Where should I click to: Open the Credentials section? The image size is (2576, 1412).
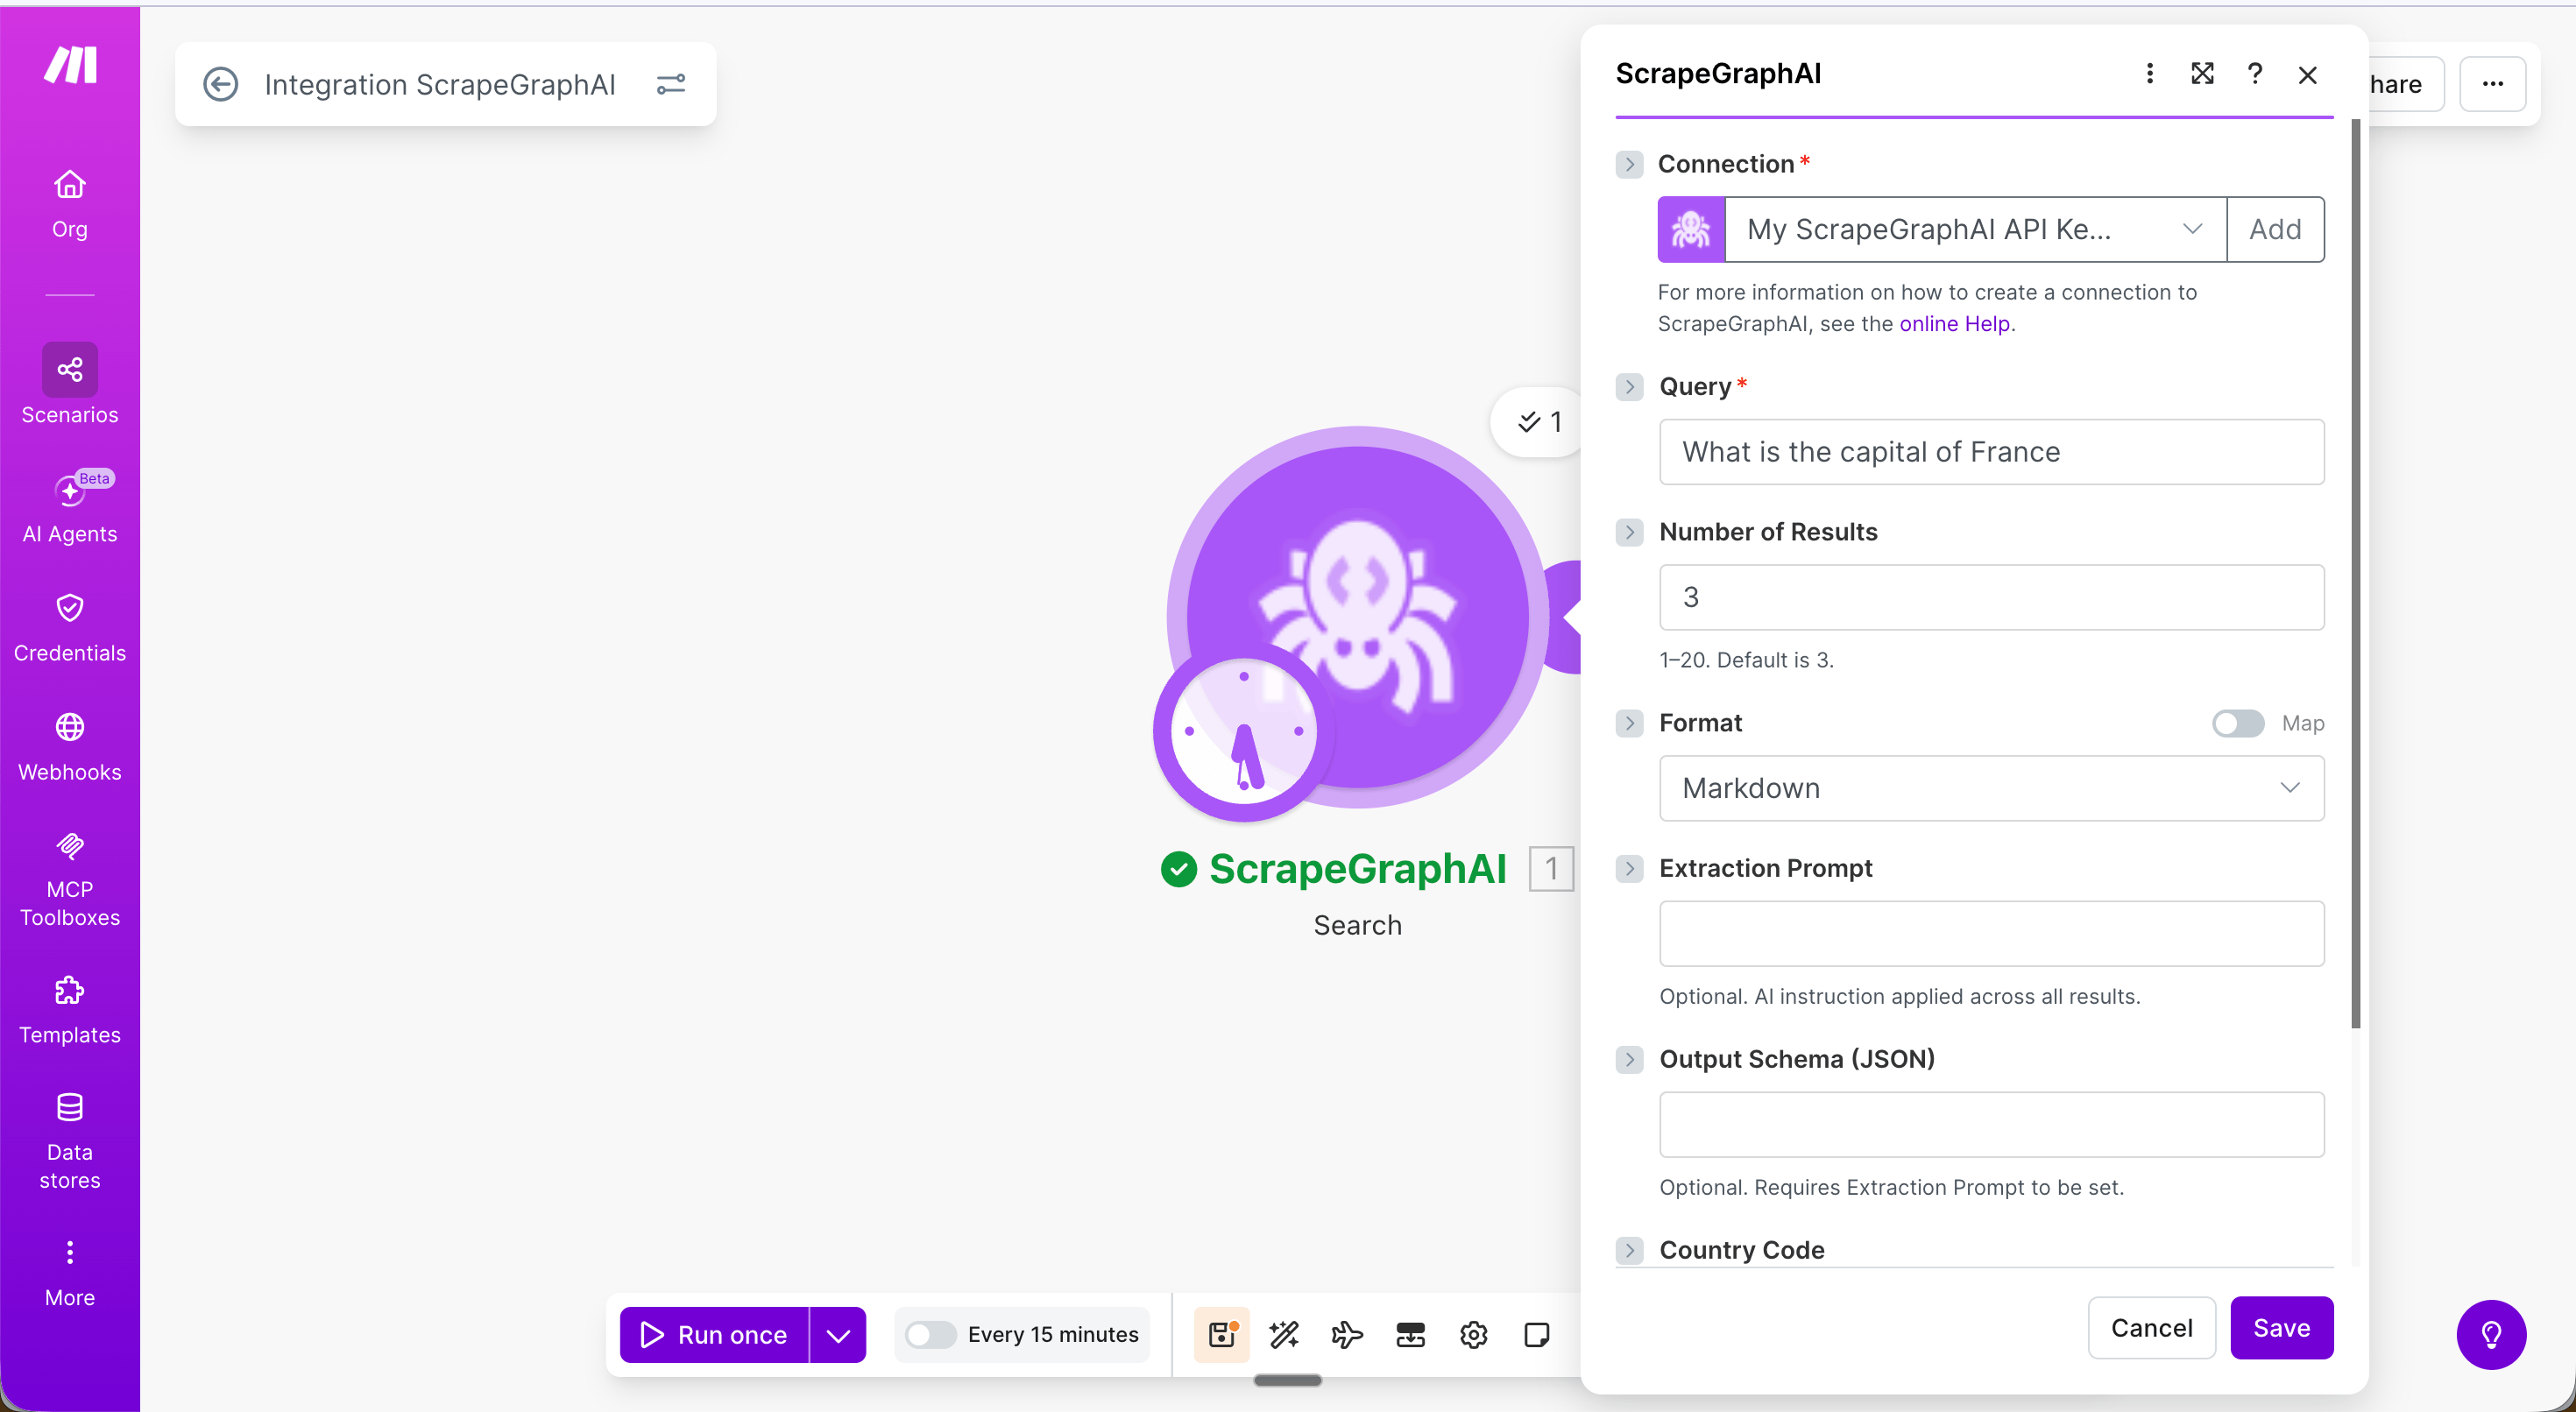coord(70,628)
